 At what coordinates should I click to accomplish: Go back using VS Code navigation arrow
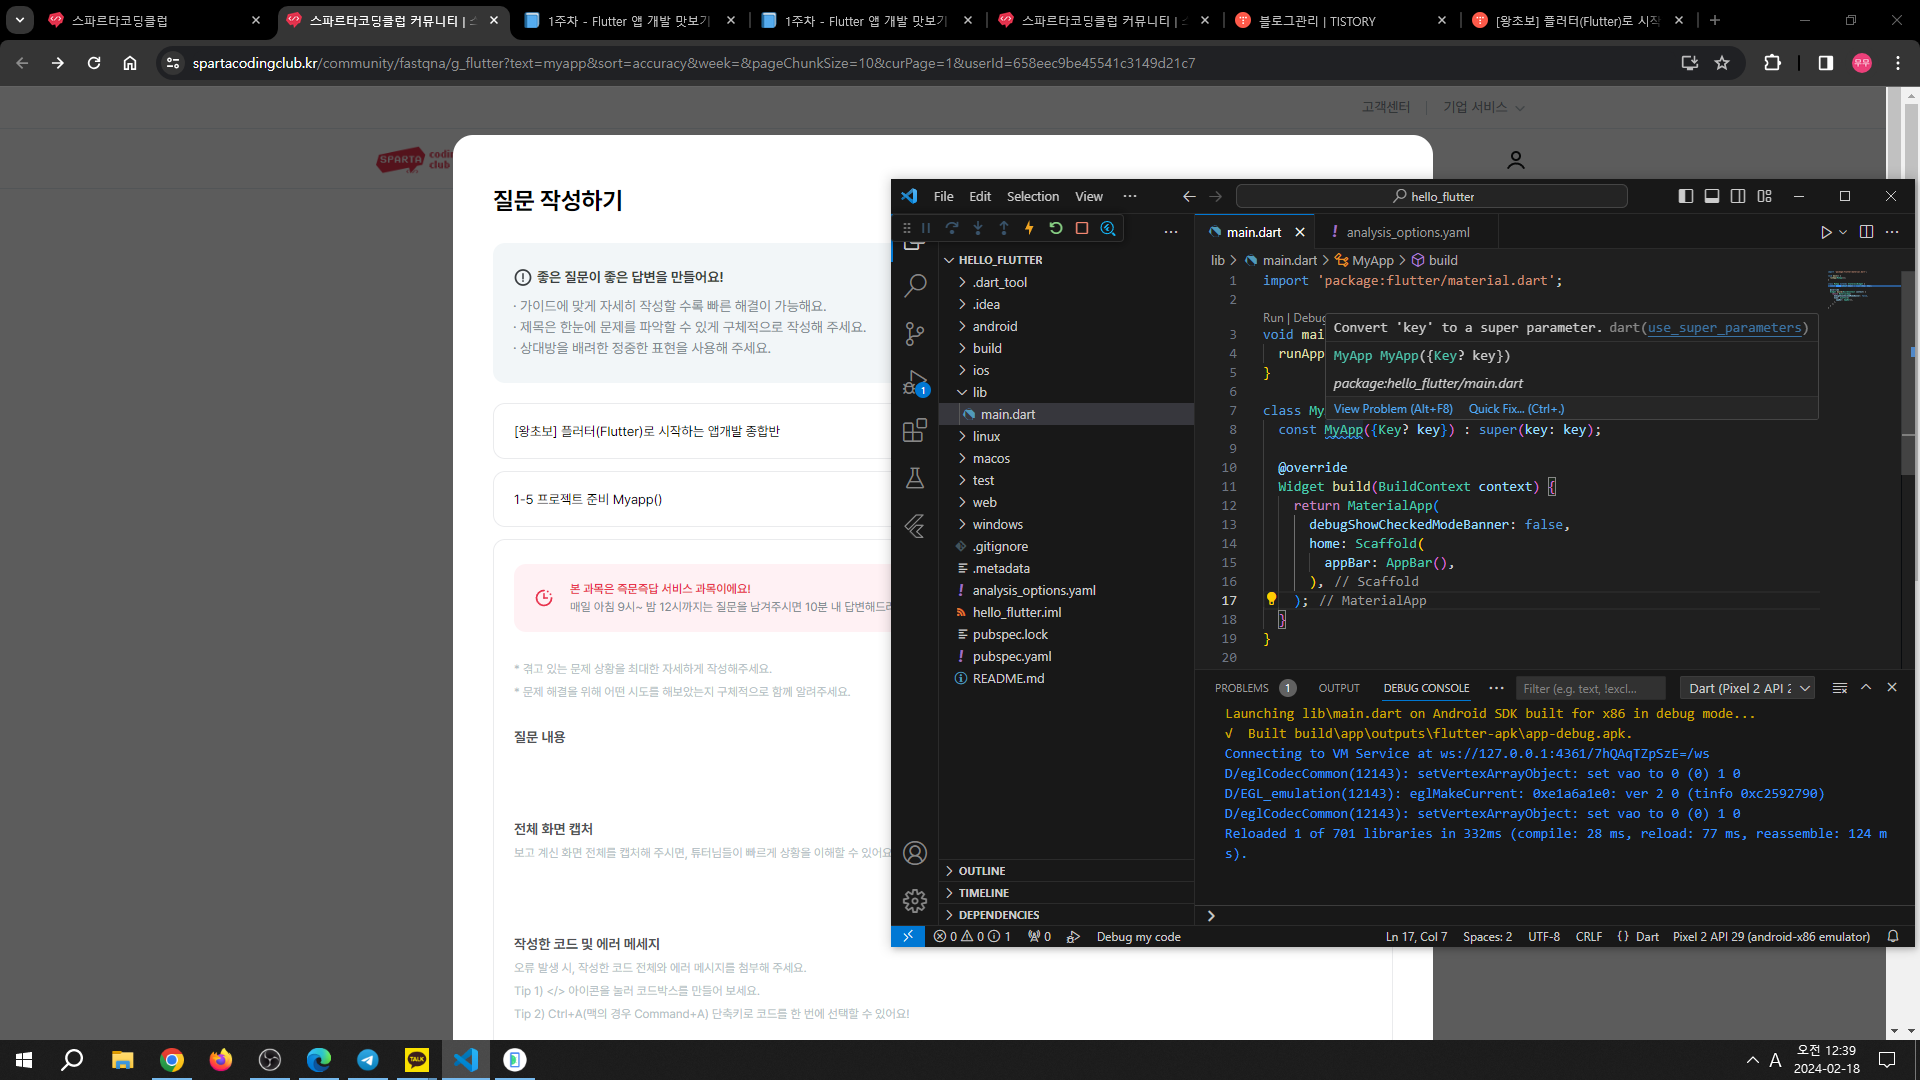pyautogui.click(x=1189, y=197)
